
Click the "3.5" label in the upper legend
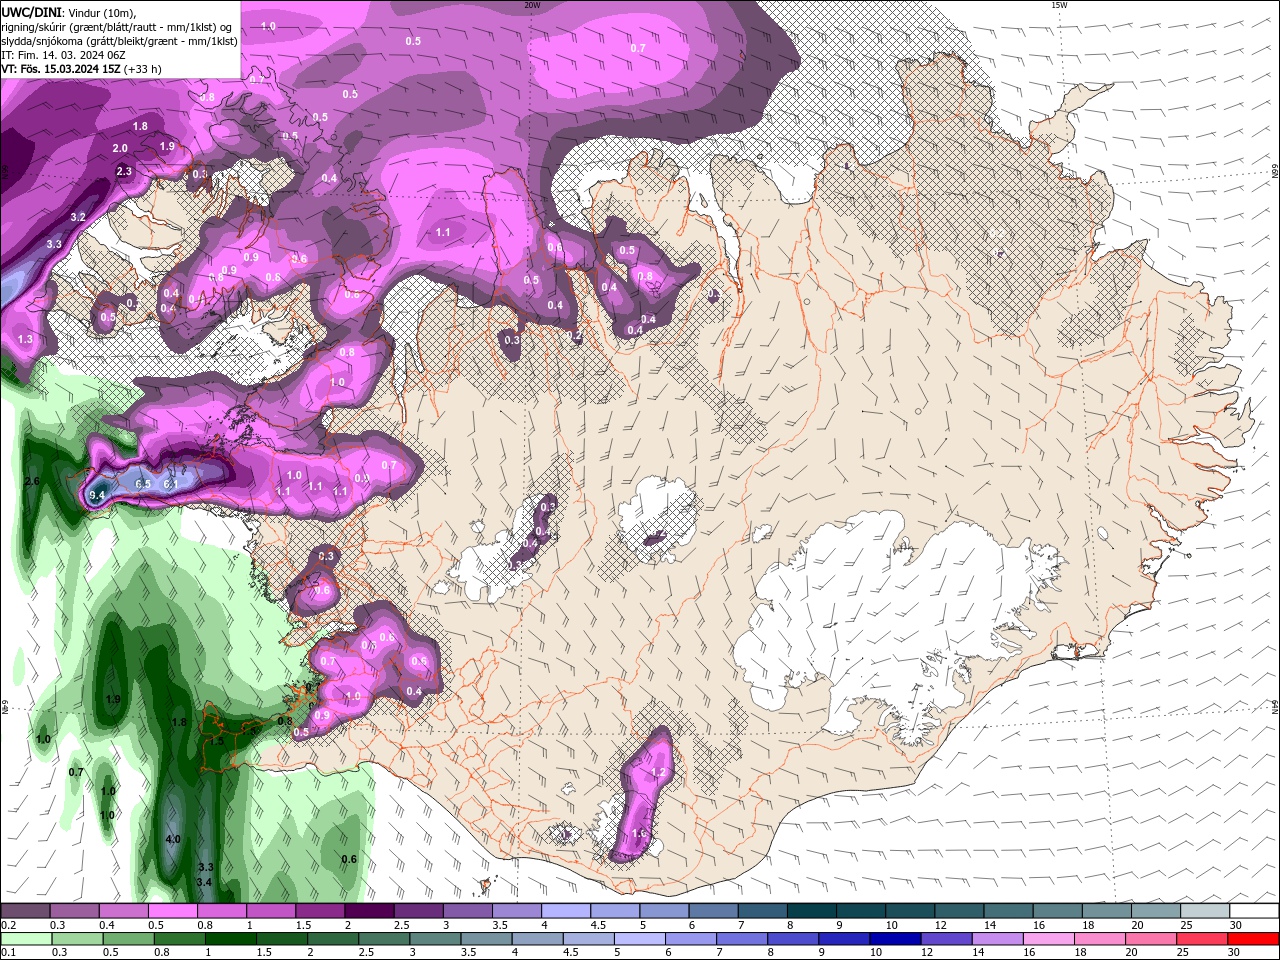point(499,925)
